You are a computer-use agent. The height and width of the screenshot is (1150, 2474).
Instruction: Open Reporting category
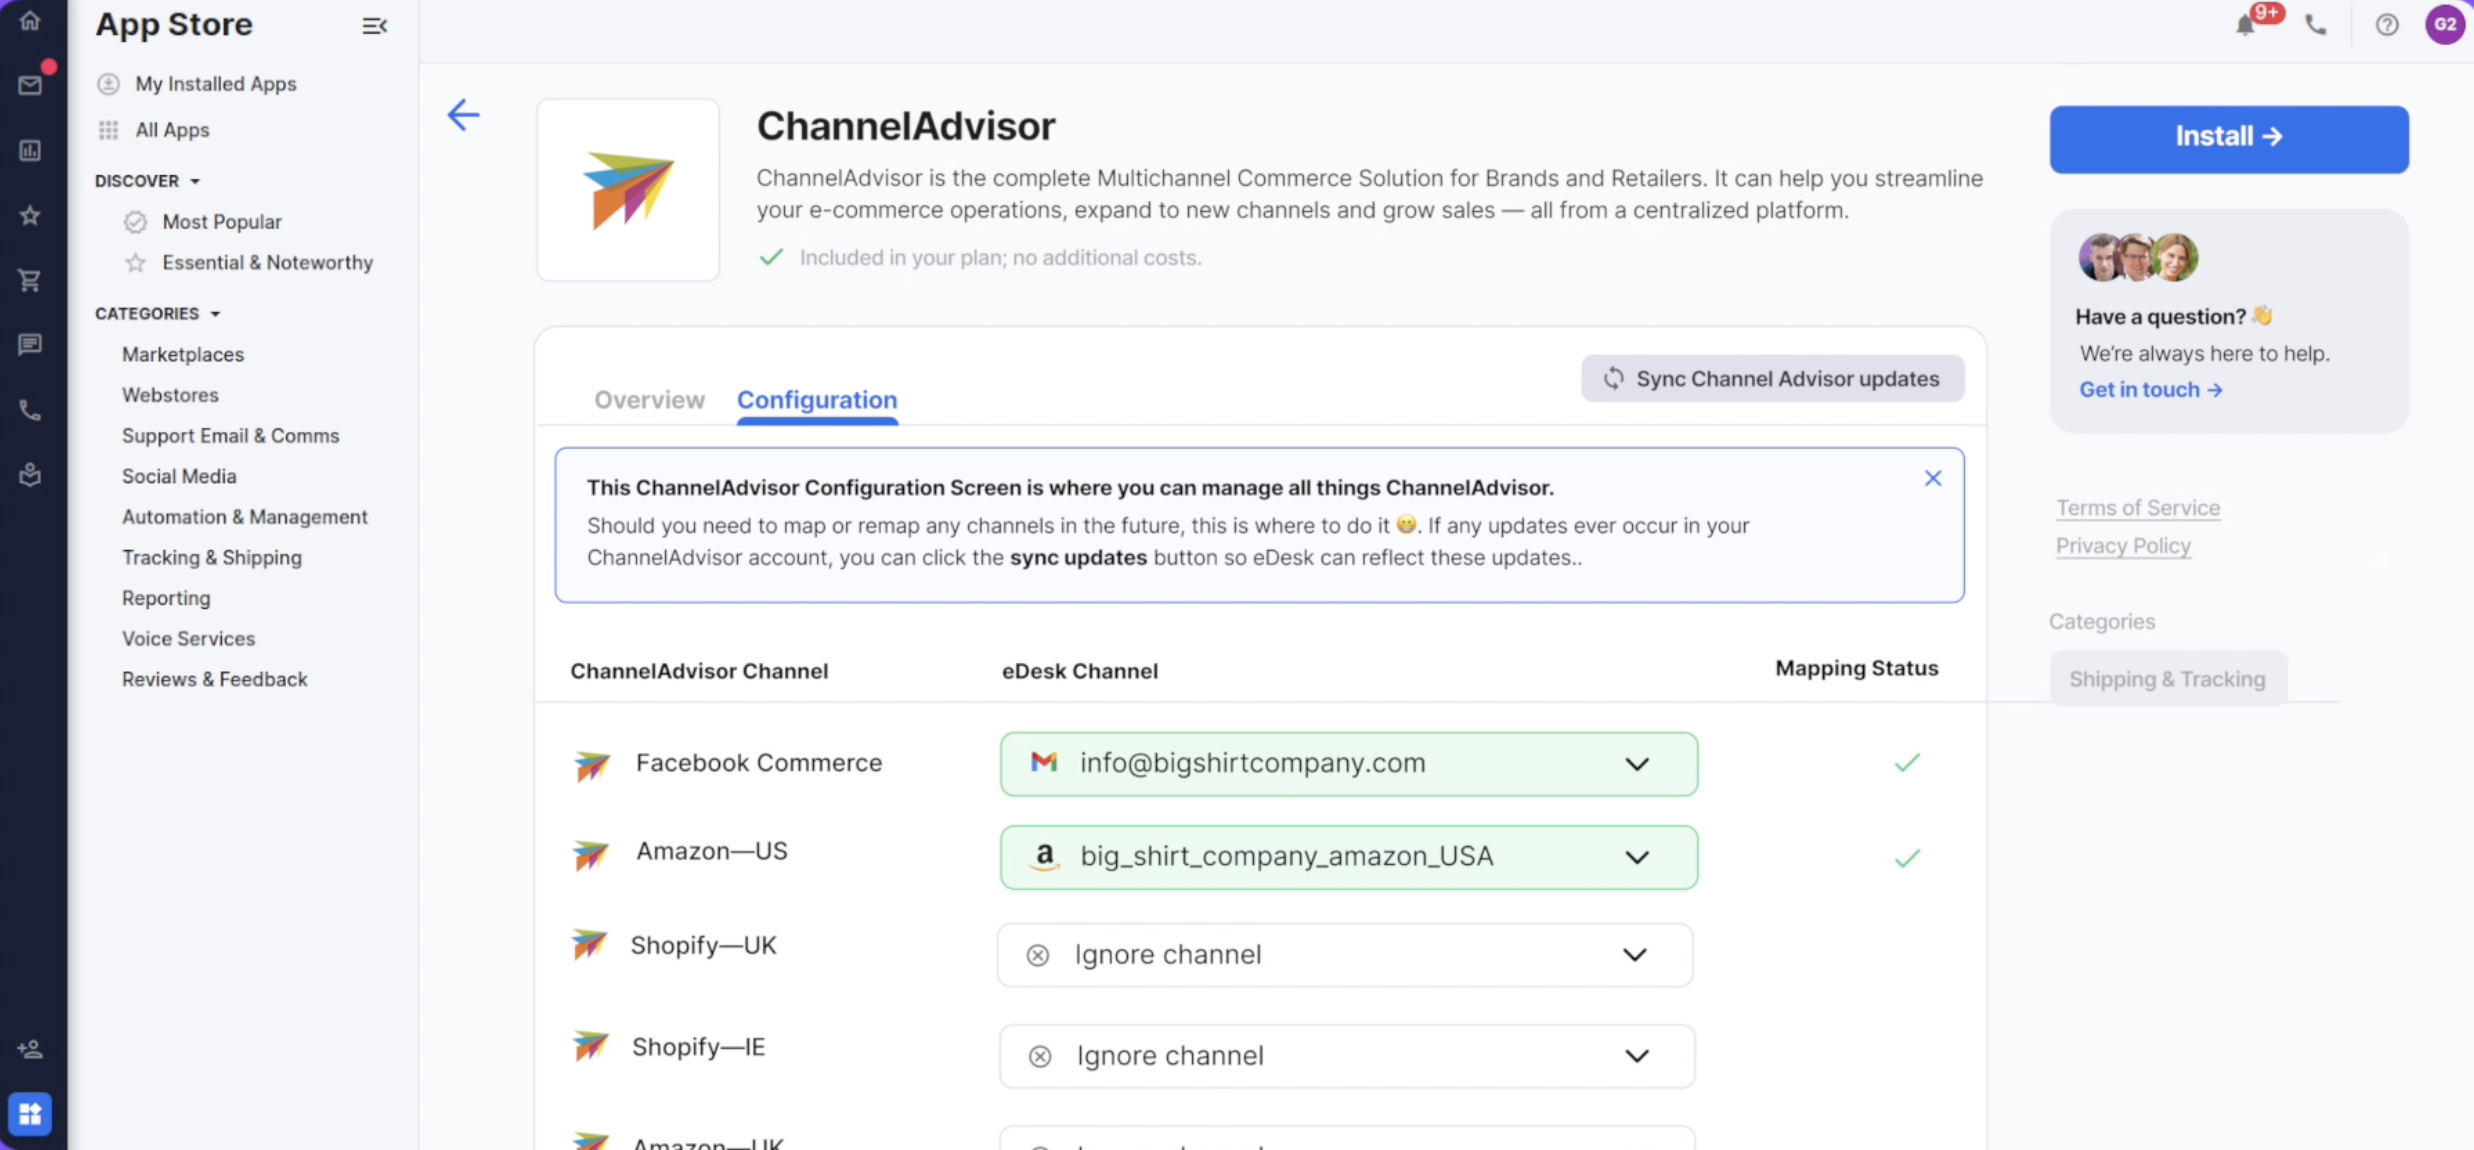click(x=166, y=598)
